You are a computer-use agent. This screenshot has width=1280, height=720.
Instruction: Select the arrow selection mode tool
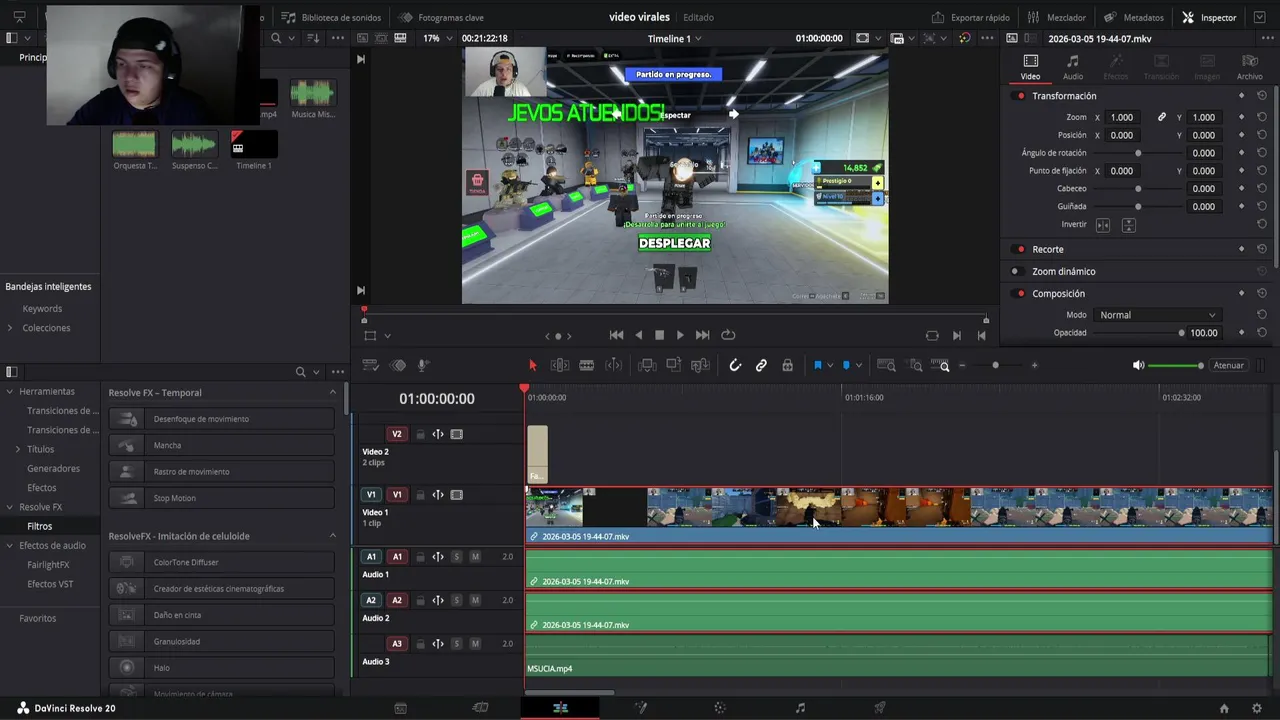point(532,366)
